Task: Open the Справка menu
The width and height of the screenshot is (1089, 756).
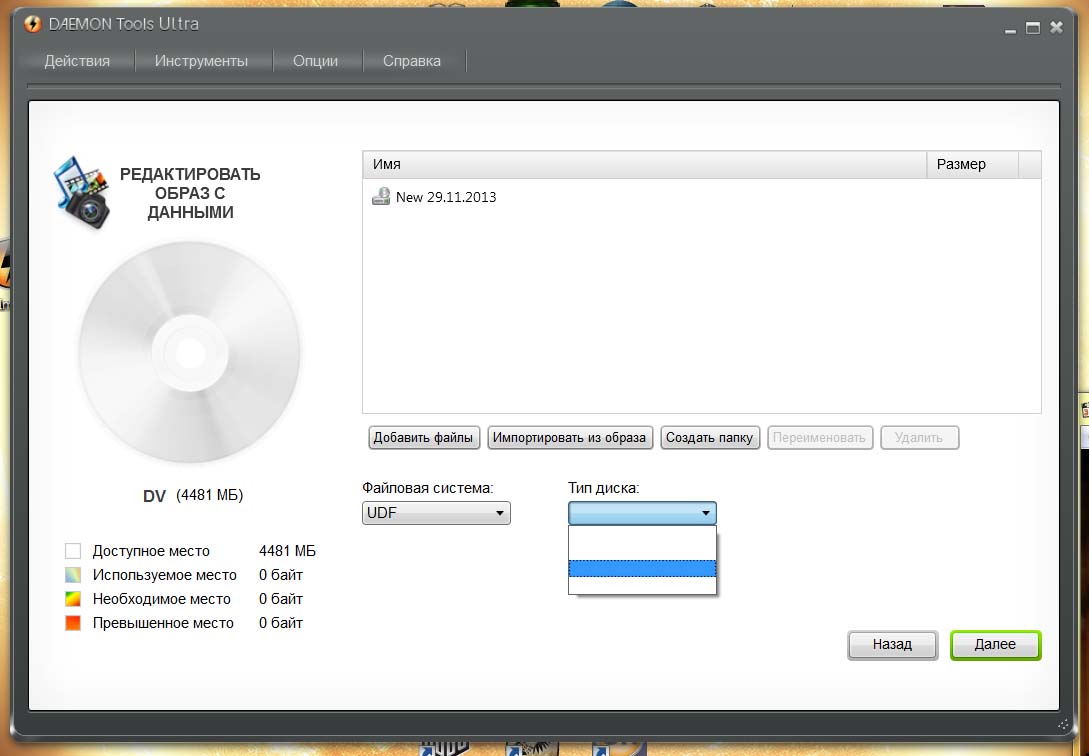Action: coord(411,61)
